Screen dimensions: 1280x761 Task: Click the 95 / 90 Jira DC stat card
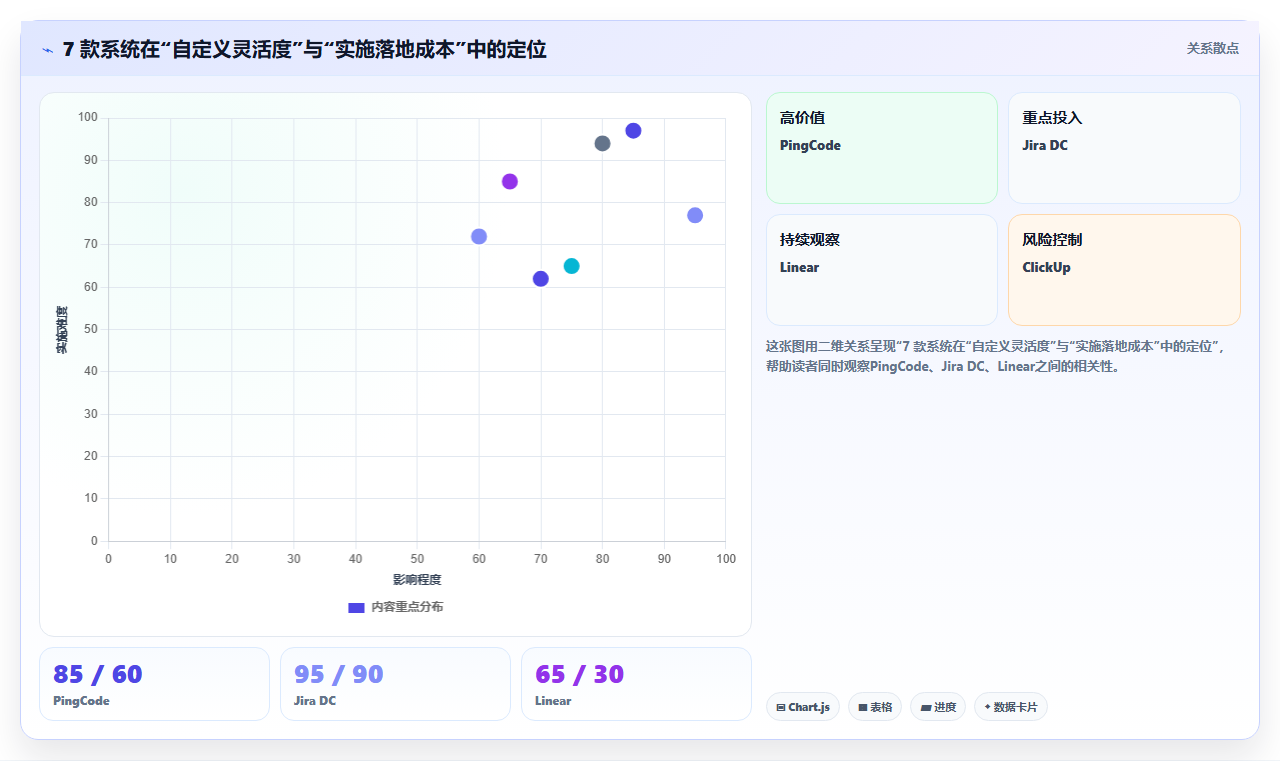(x=395, y=684)
